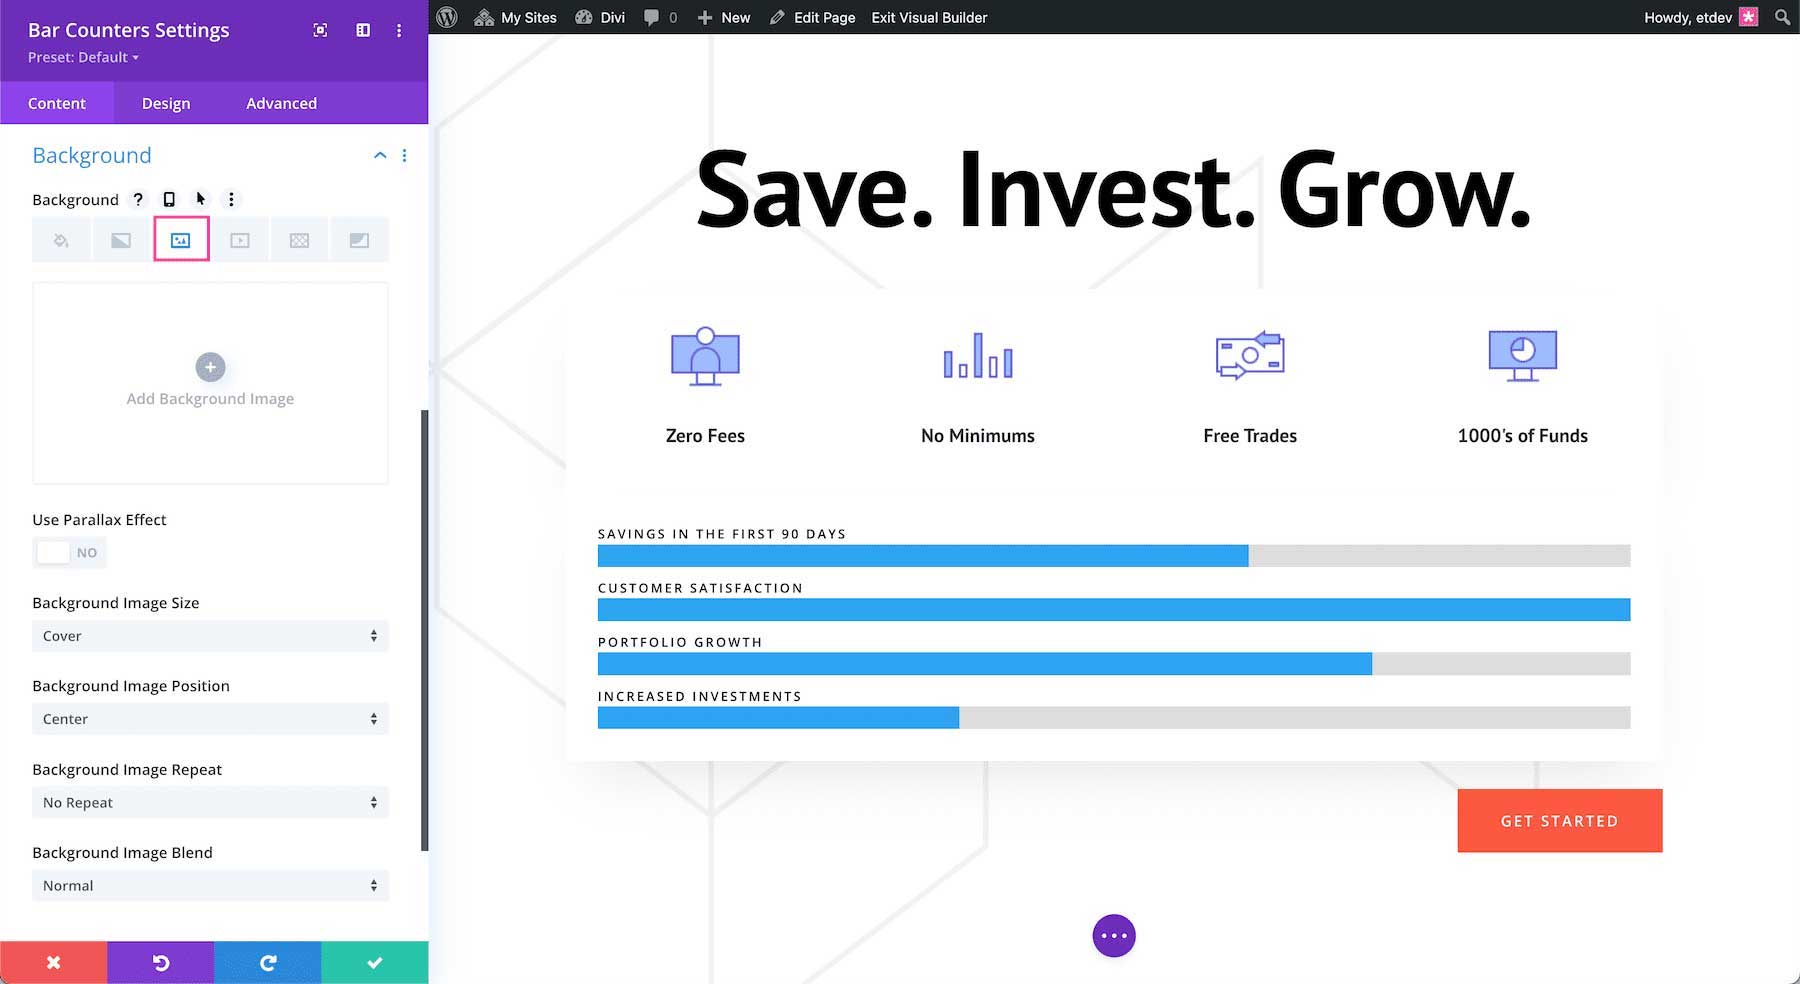Image resolution: width=1800 pixels, height=984 pixels.
Task: Click the expand modal fullscreen icon
Action: 320,30
